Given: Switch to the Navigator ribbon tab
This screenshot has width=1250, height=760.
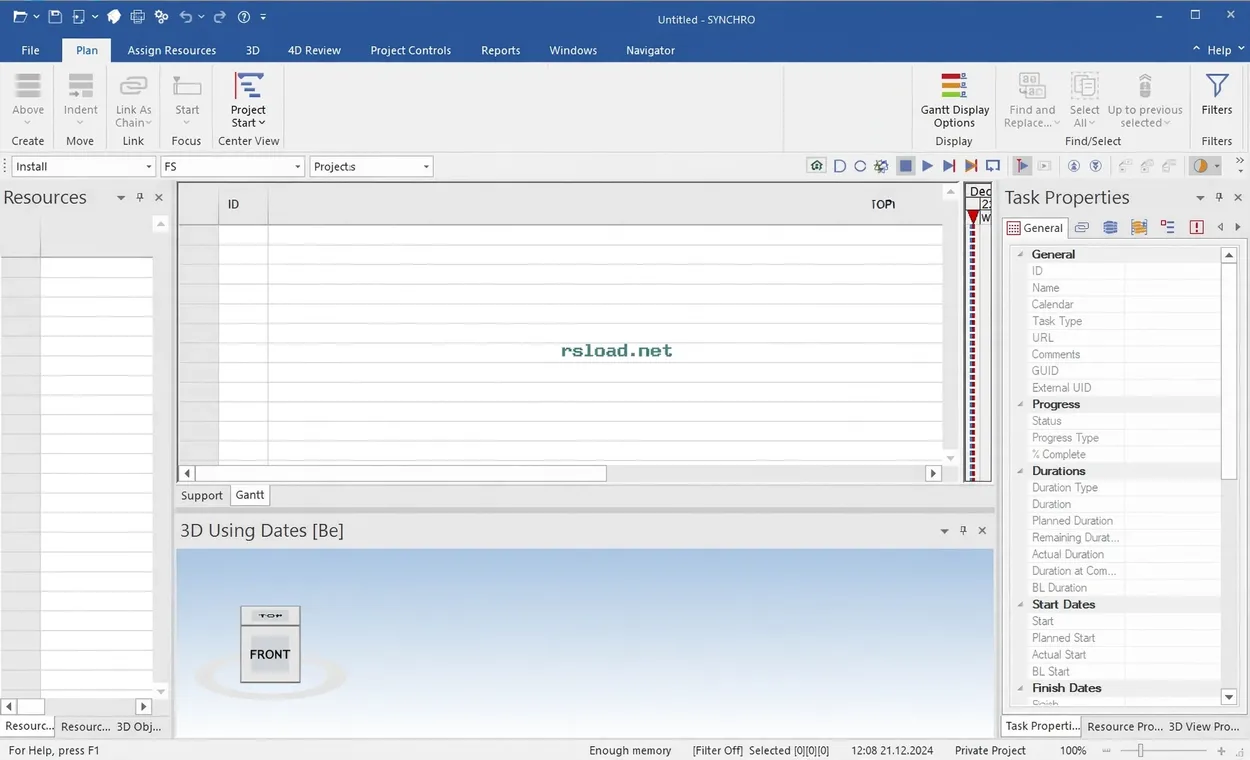Looking at the screenshot, I should pyautogui.click(x=651, y=50).
